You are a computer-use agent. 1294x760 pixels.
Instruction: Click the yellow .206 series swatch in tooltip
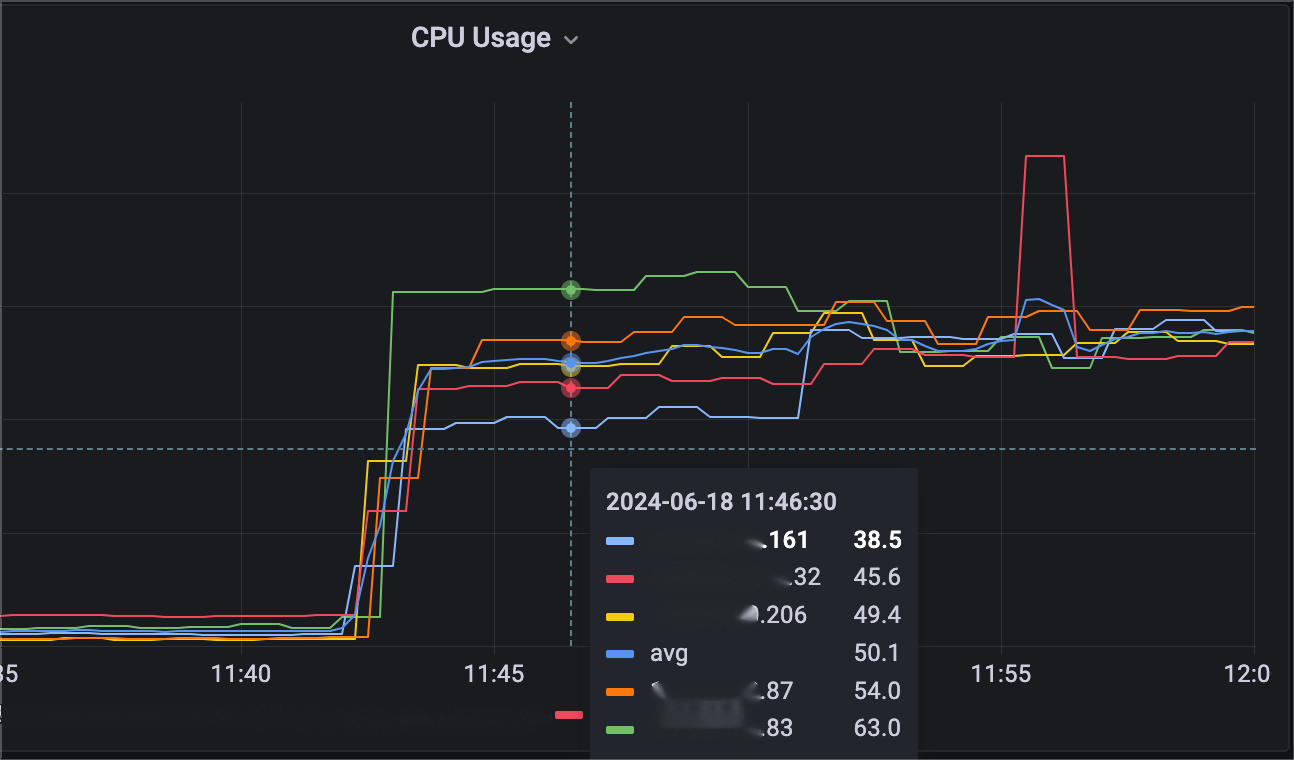(620, 615)
